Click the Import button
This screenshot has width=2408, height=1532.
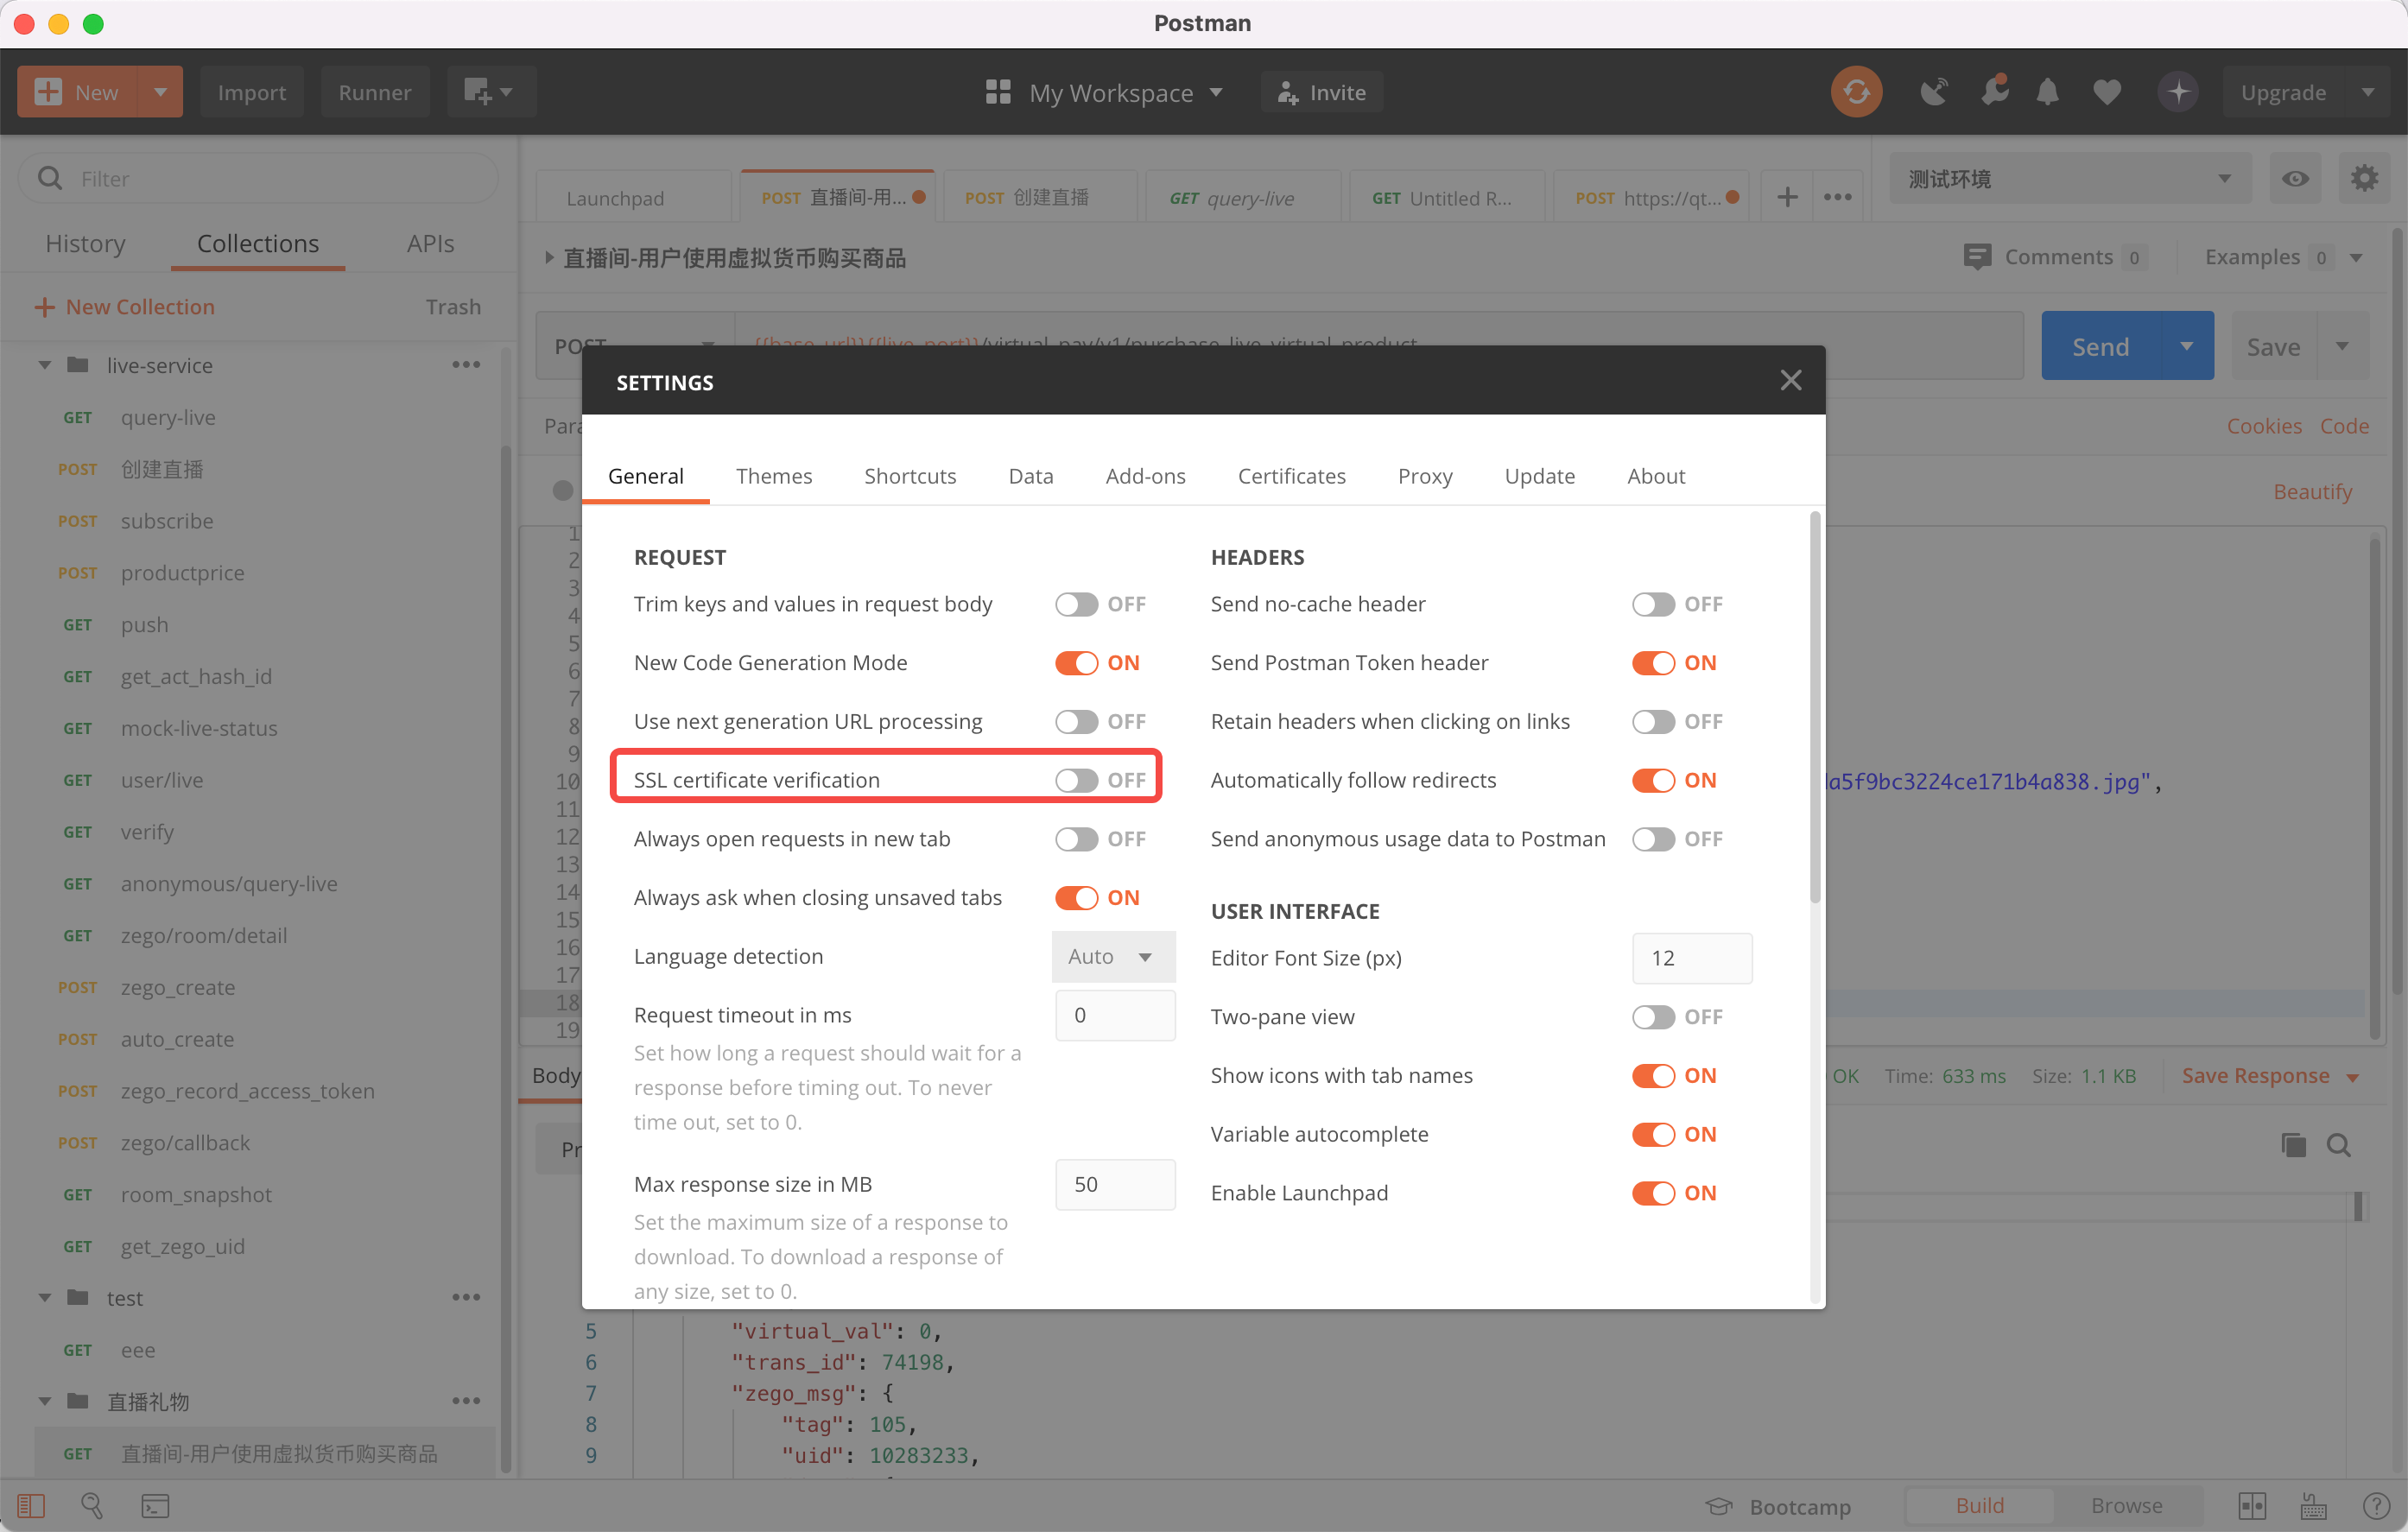[251, 92]
